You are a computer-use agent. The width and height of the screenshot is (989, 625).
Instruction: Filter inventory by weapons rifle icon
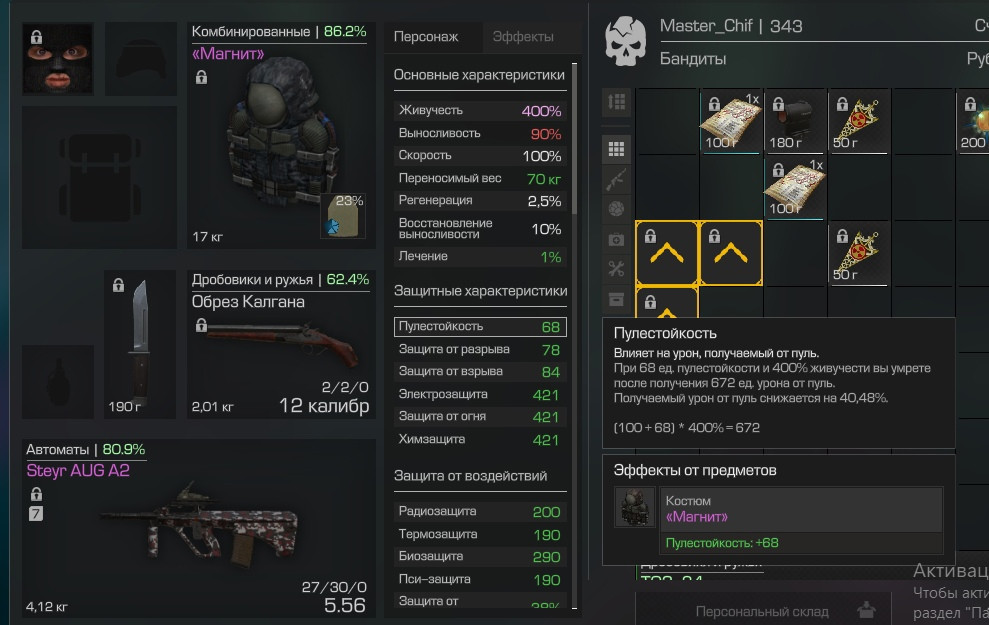point(616,179)
